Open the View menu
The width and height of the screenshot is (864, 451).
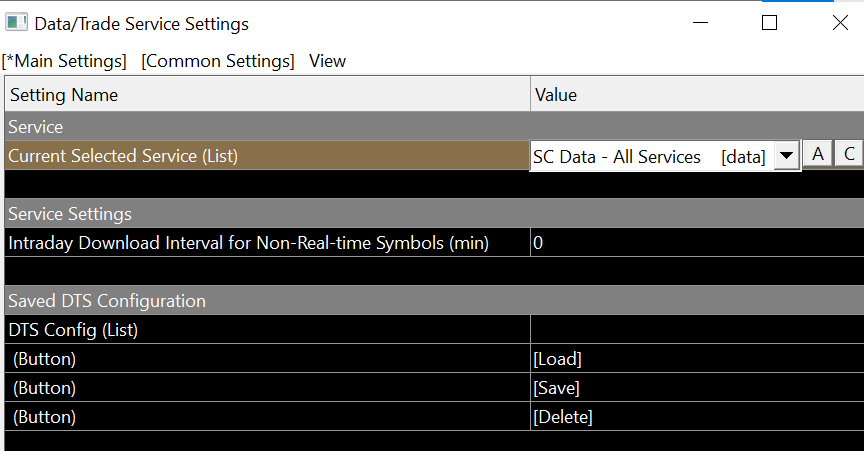pyautogui.click(x=327, y=61)
